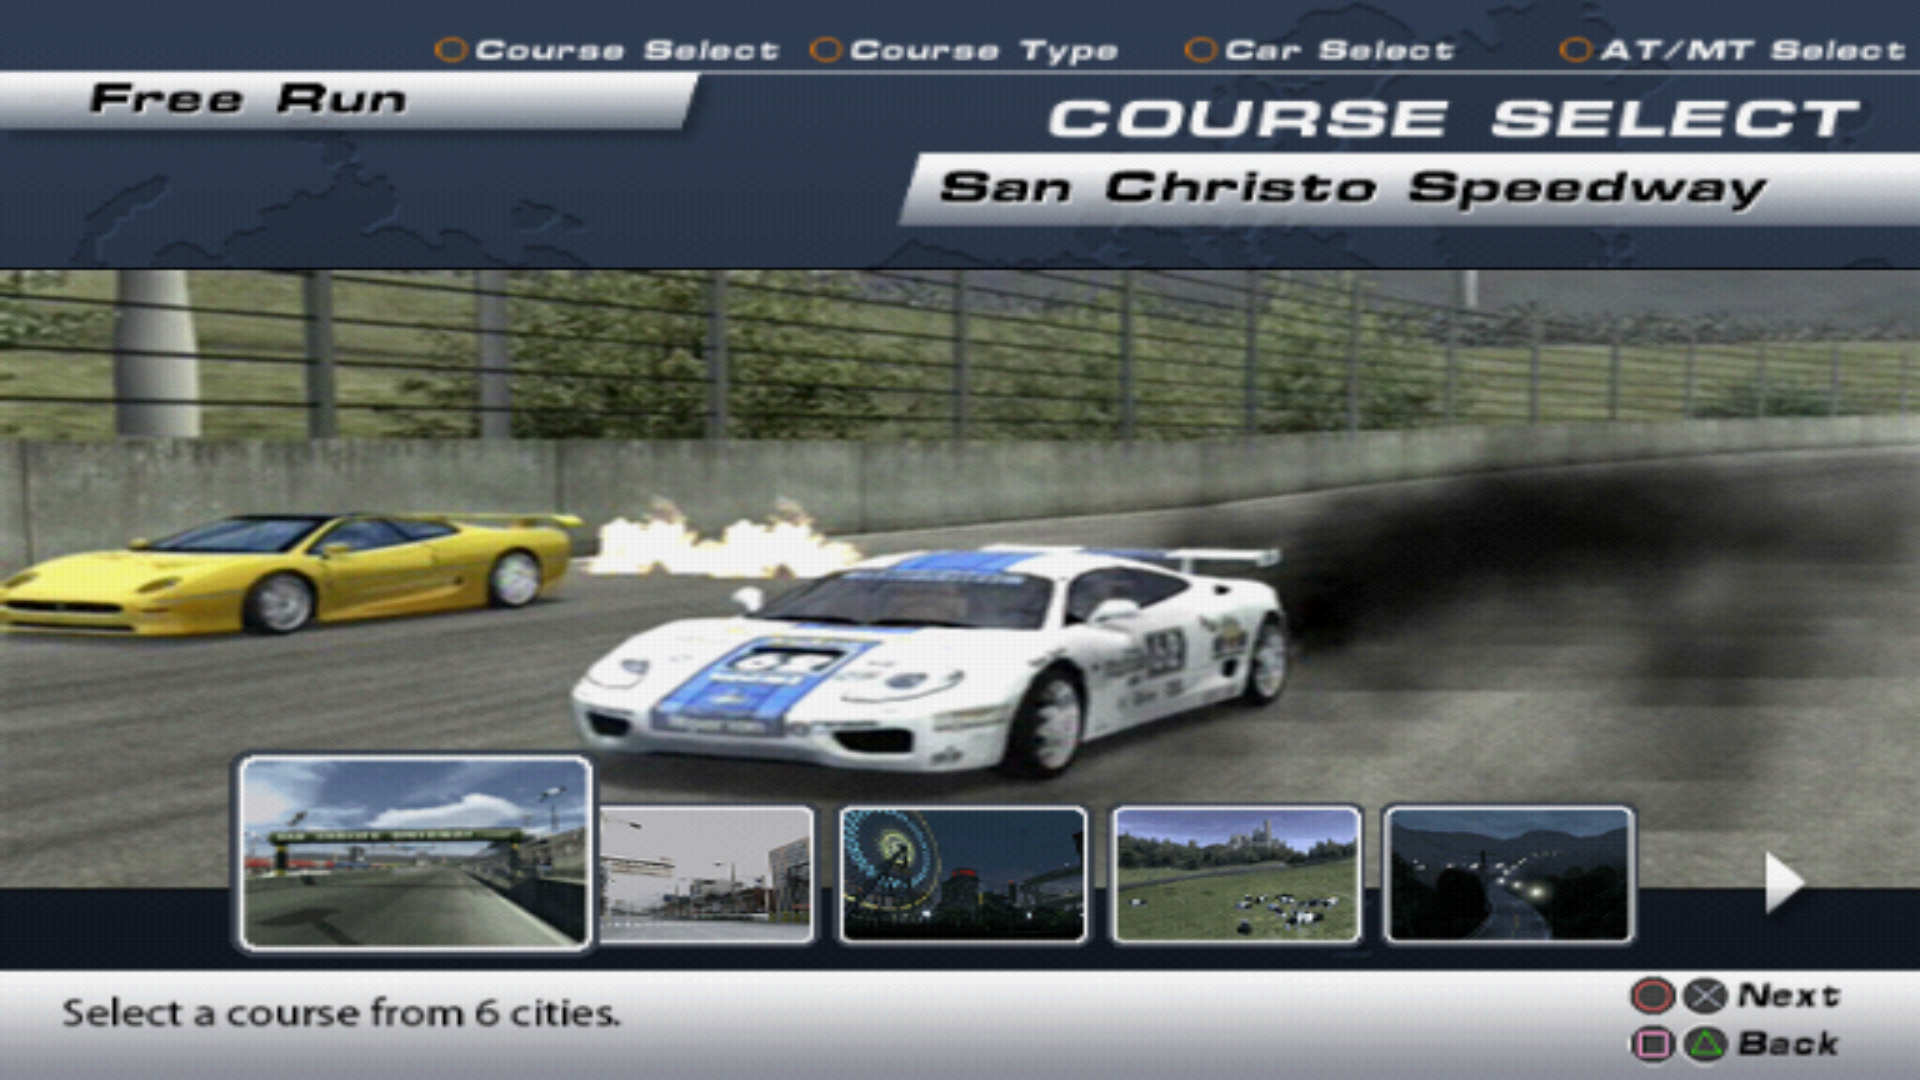The height and width of the screenshot is (1080, 1920).
Task: Click the Free Run mode banner
Action: (x=248, y=99)
